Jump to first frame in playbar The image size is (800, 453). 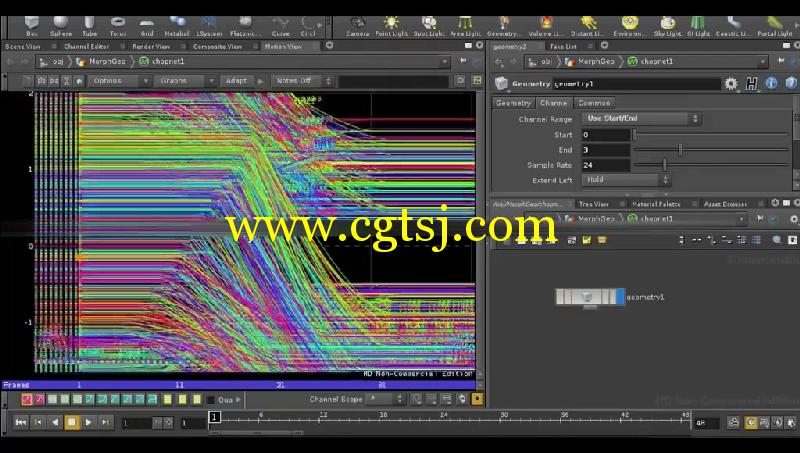[x=21, y=422]
